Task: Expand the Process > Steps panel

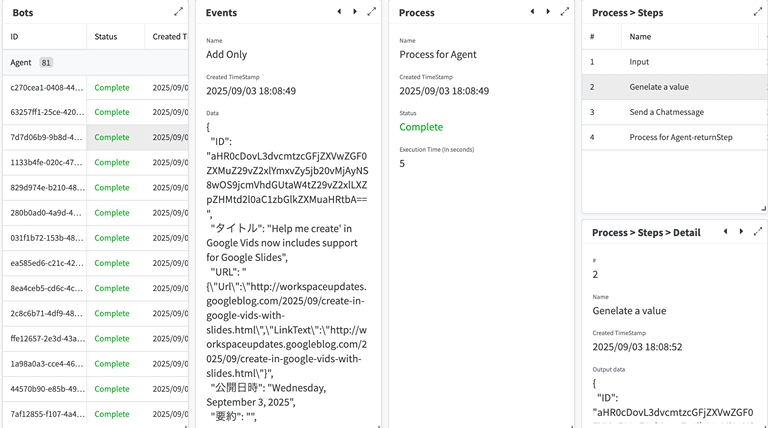Action: pyautogui.click(x=757, y=12)
